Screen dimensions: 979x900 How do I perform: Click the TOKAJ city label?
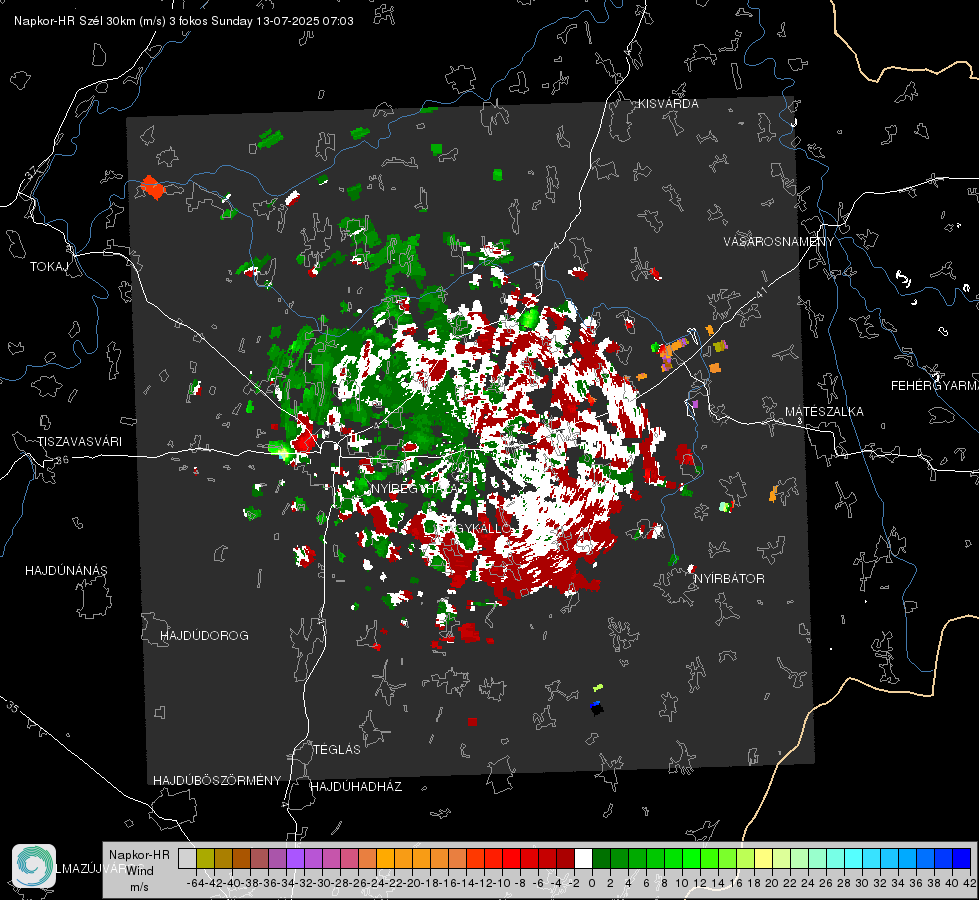pyautogui.click(x=49, y=267)
